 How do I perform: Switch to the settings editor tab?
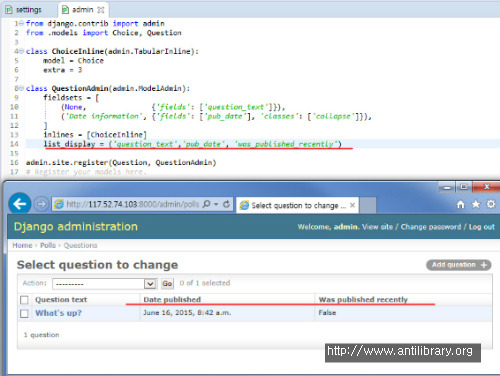(x=24, y=10)
